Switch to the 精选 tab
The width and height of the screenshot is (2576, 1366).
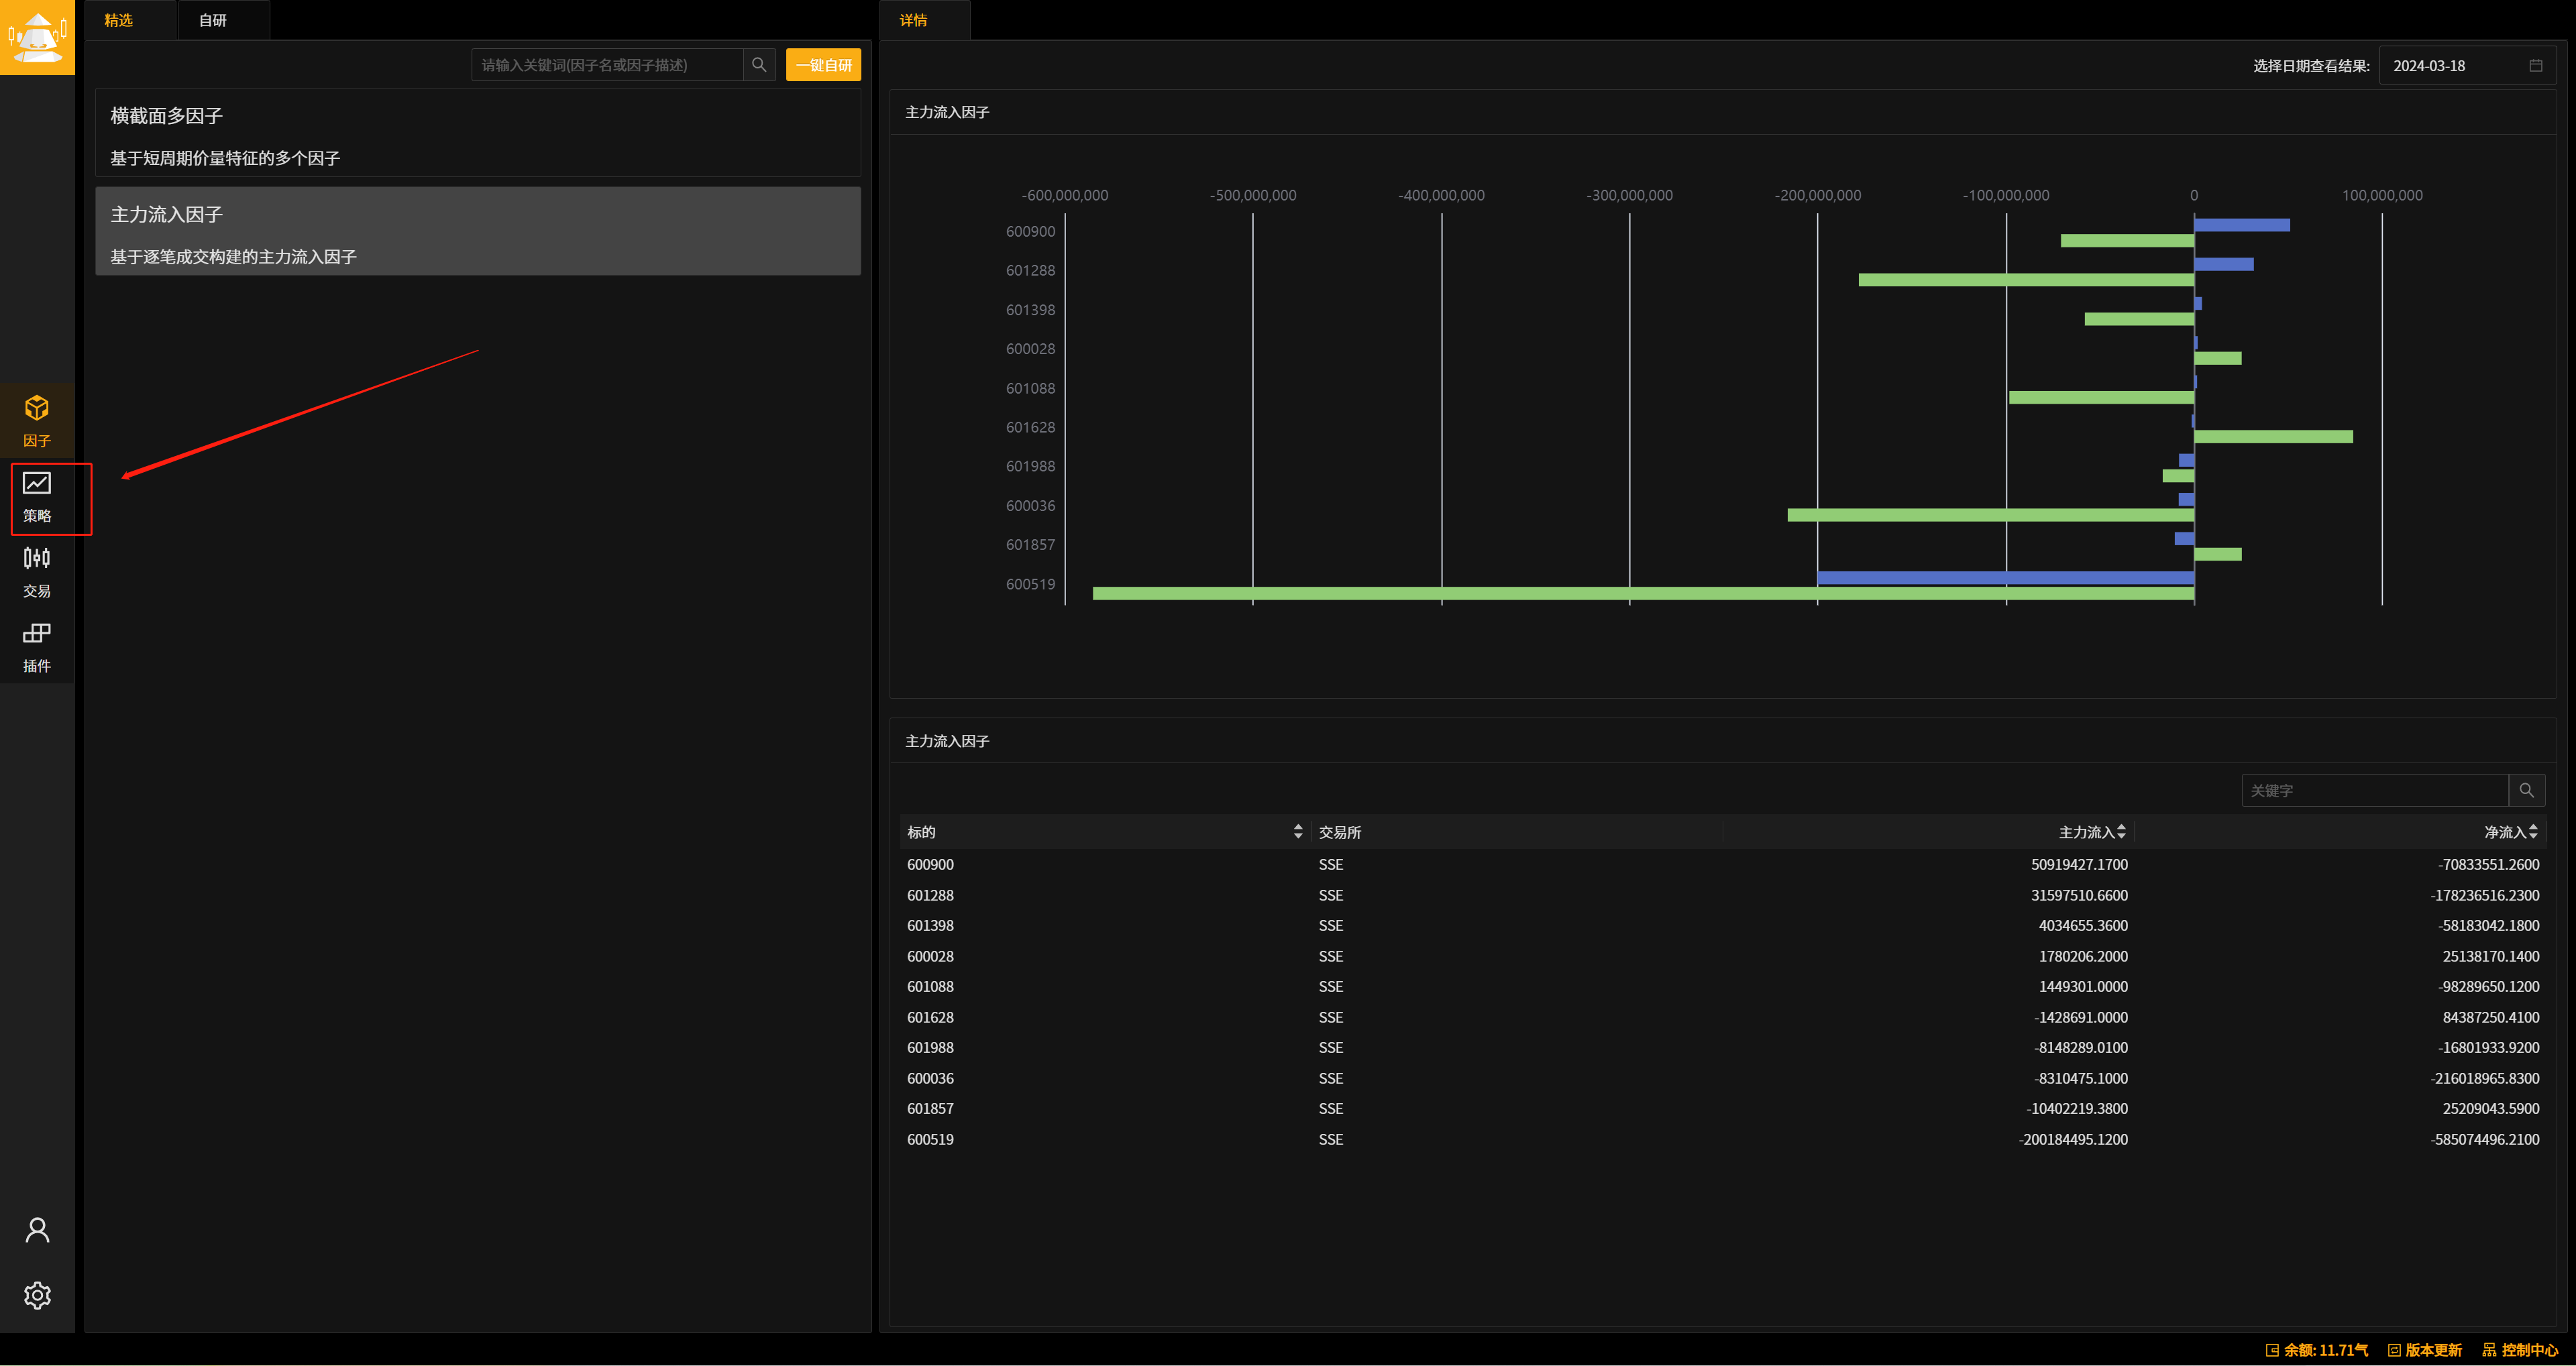(x=119, y=20)
